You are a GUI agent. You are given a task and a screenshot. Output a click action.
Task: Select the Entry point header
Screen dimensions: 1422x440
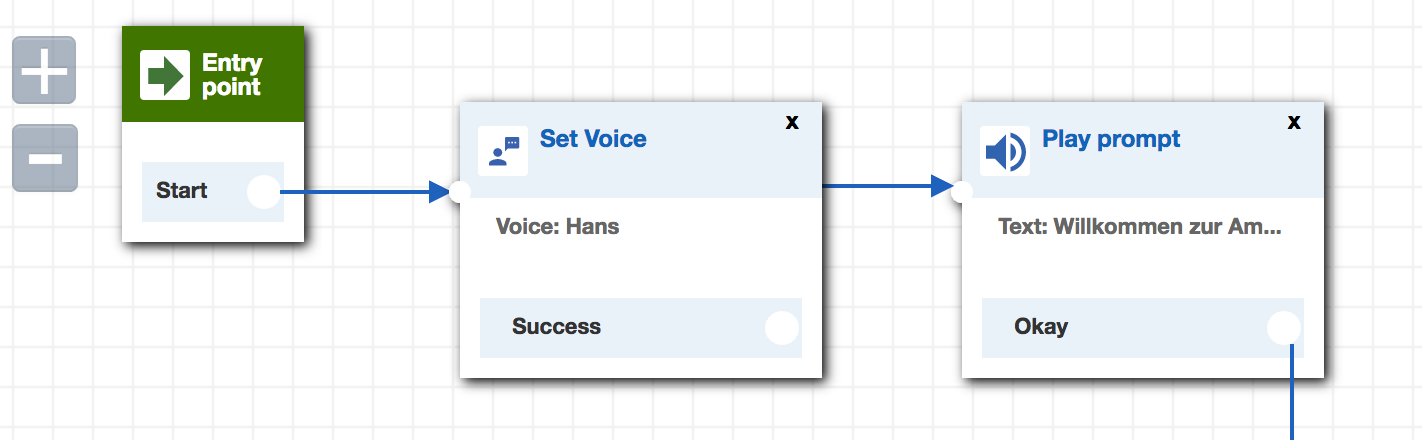pos(213,75)
